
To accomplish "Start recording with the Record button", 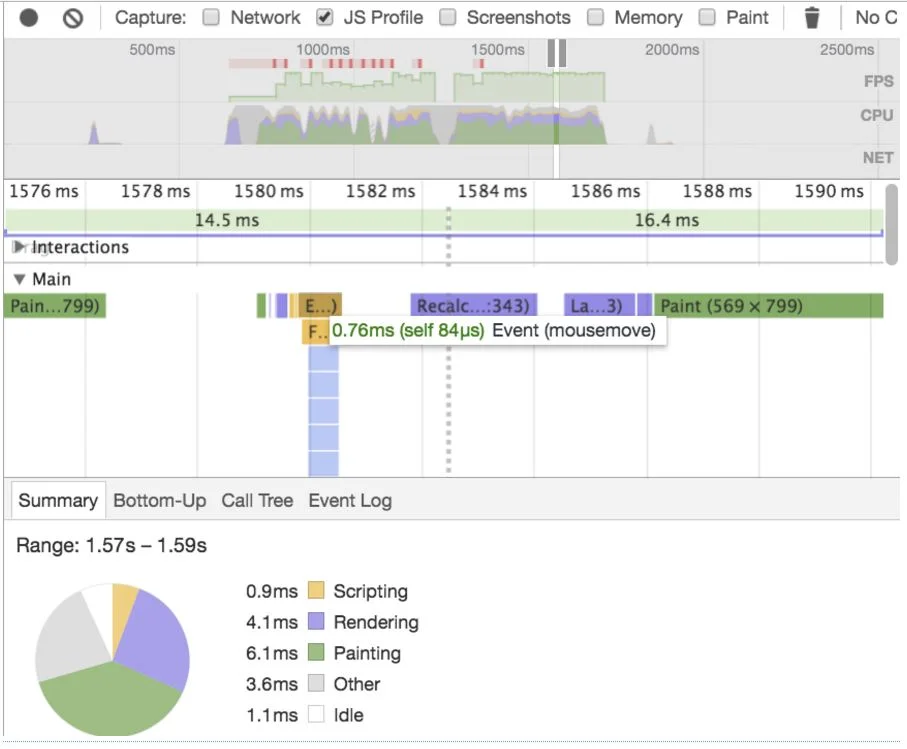I will (28, 17).
